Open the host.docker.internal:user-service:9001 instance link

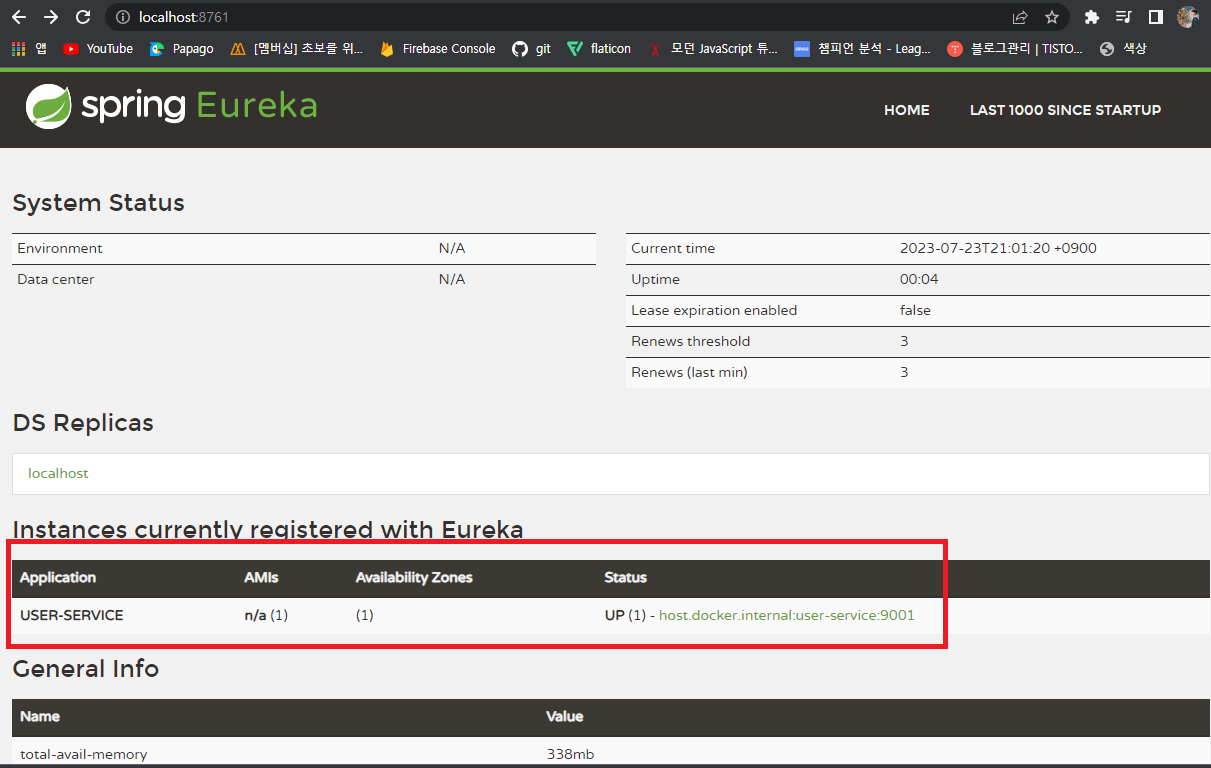tap(786, 615)
